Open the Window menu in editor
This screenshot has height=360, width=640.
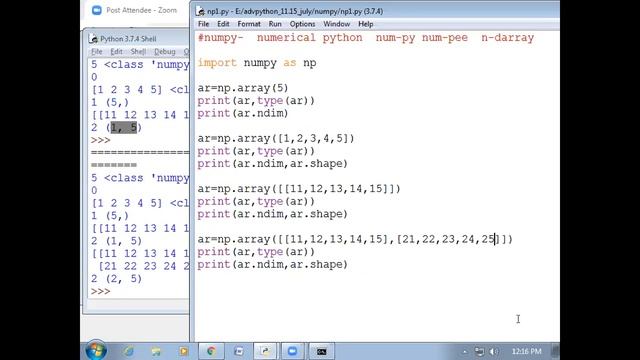tap(337, 24)
